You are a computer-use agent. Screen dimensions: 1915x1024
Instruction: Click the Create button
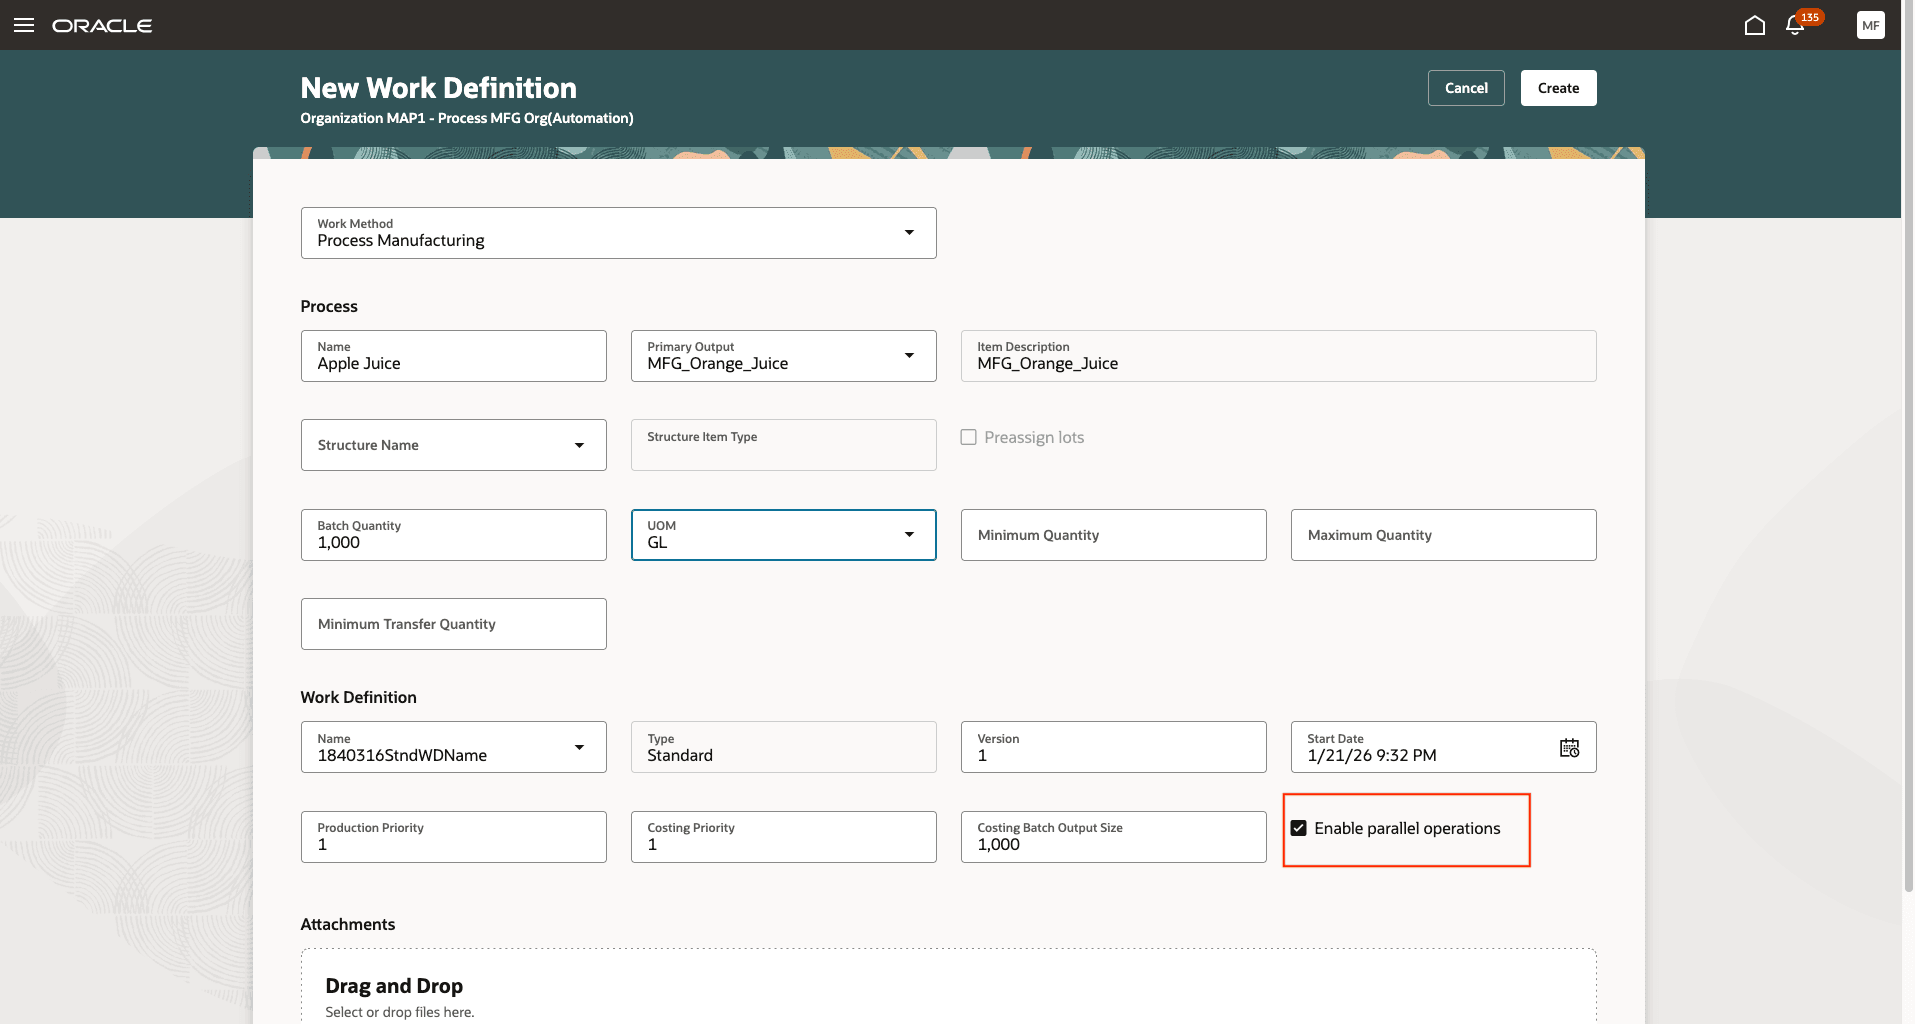coord(1558,88)
